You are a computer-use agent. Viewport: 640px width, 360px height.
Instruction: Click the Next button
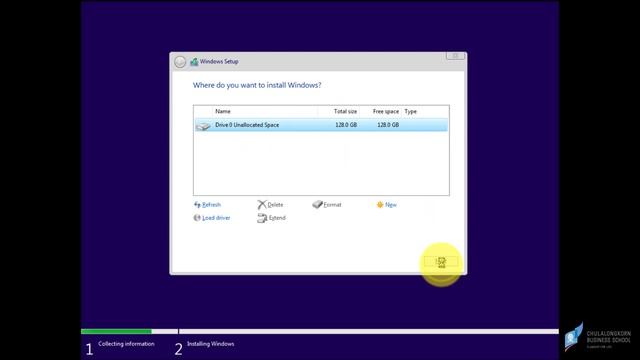(441, 262)
